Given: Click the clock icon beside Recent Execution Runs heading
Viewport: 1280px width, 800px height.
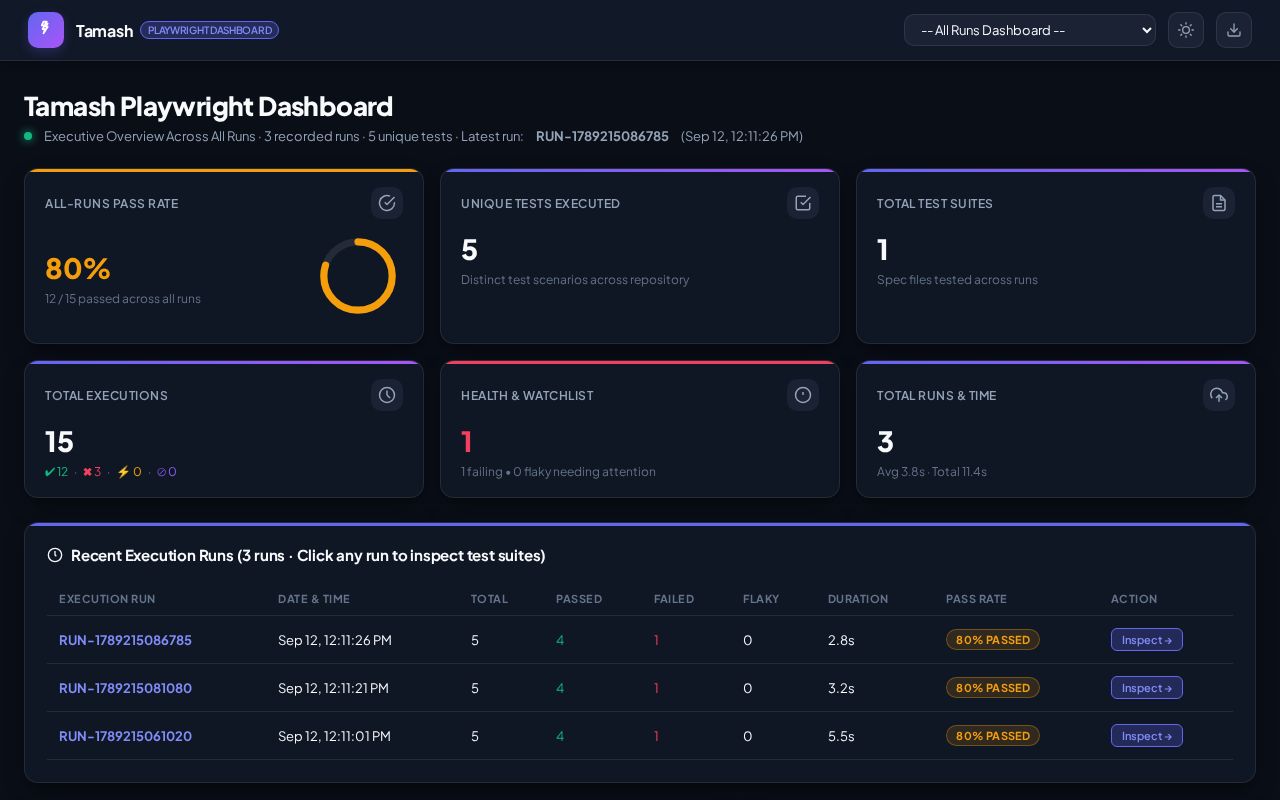Looking at the screenshot, I should point(55,555).
